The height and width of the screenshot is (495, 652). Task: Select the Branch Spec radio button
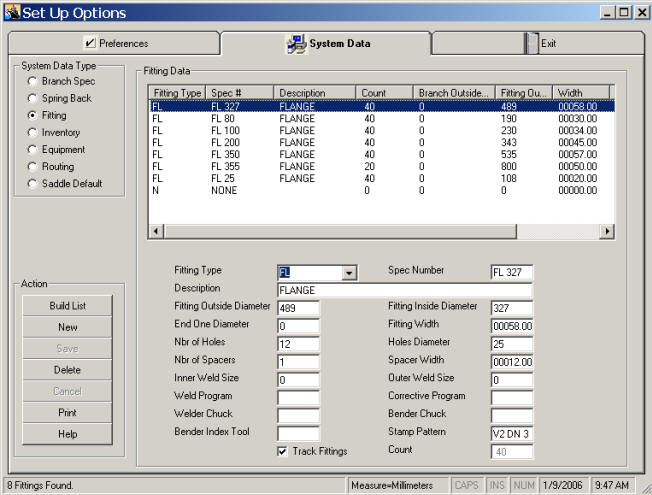pyautogui.click(x=32, y=81)
